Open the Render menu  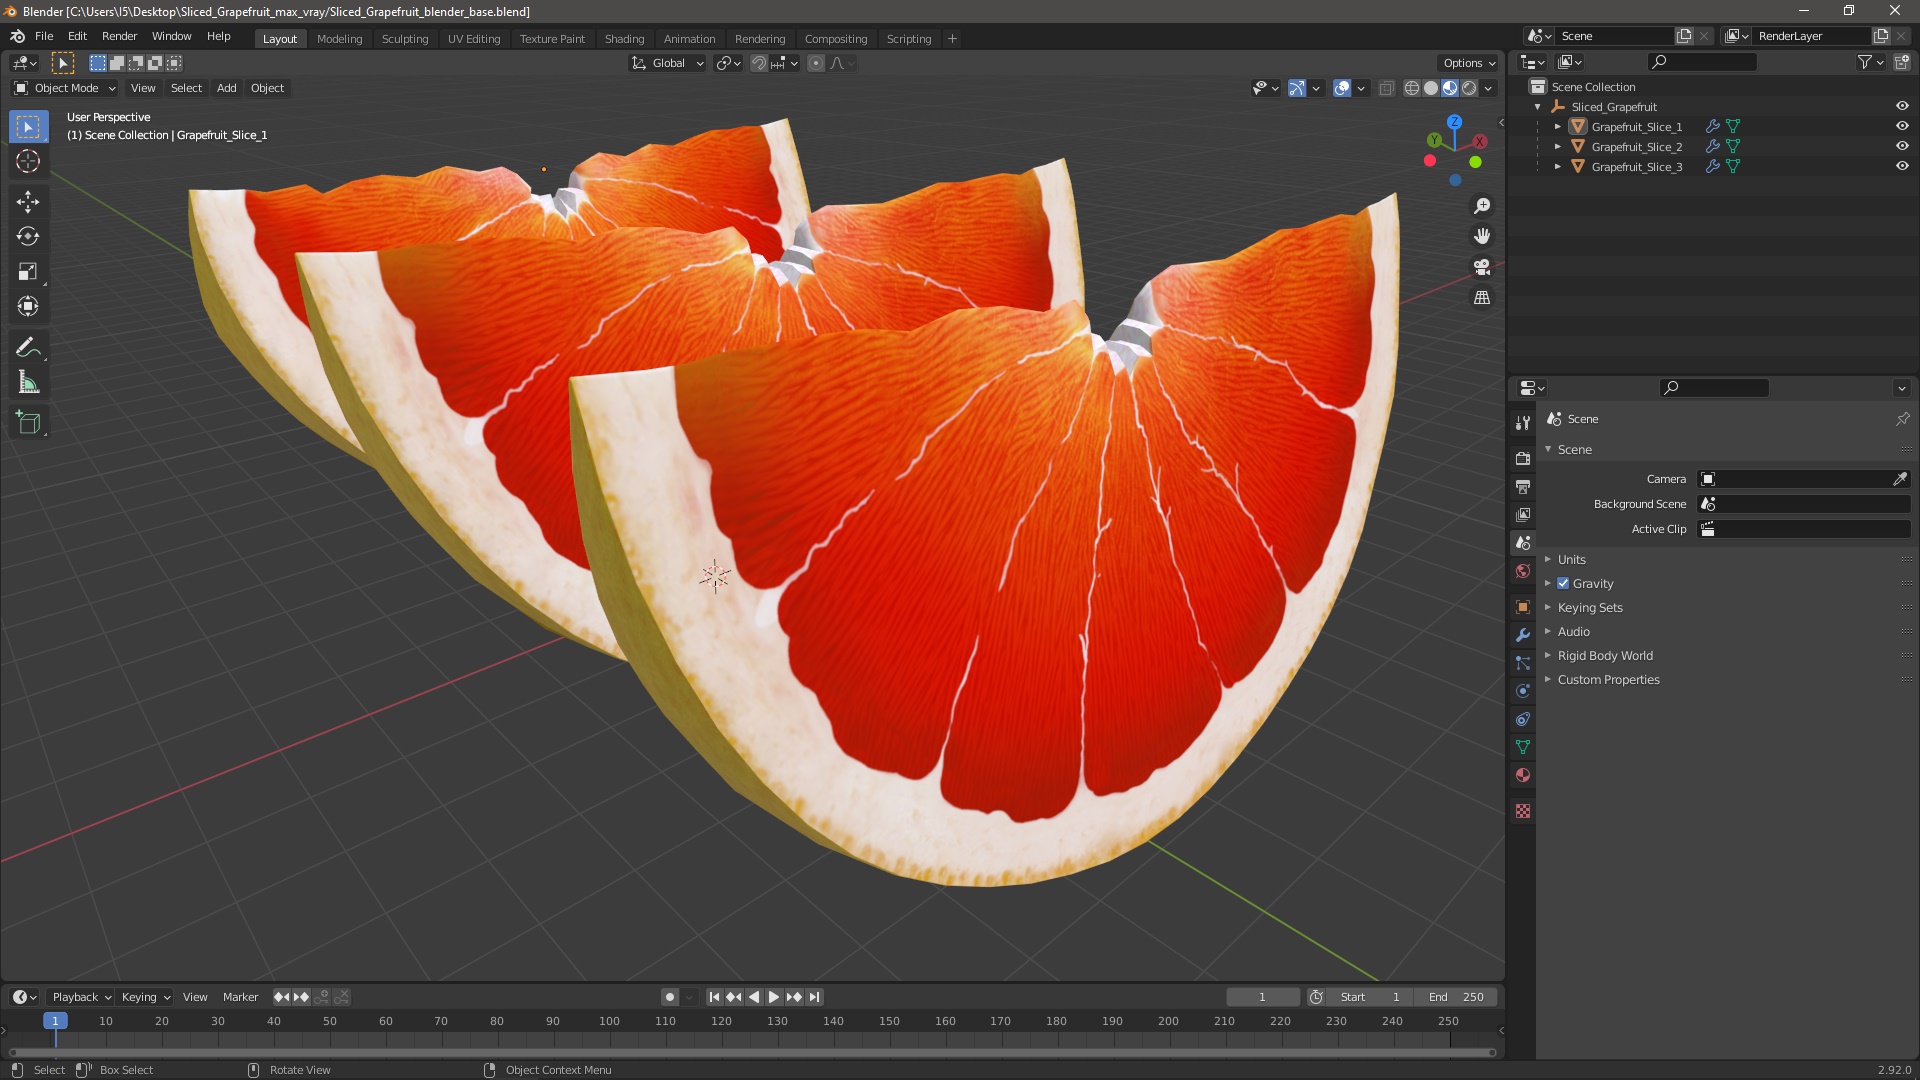[119, 36]
